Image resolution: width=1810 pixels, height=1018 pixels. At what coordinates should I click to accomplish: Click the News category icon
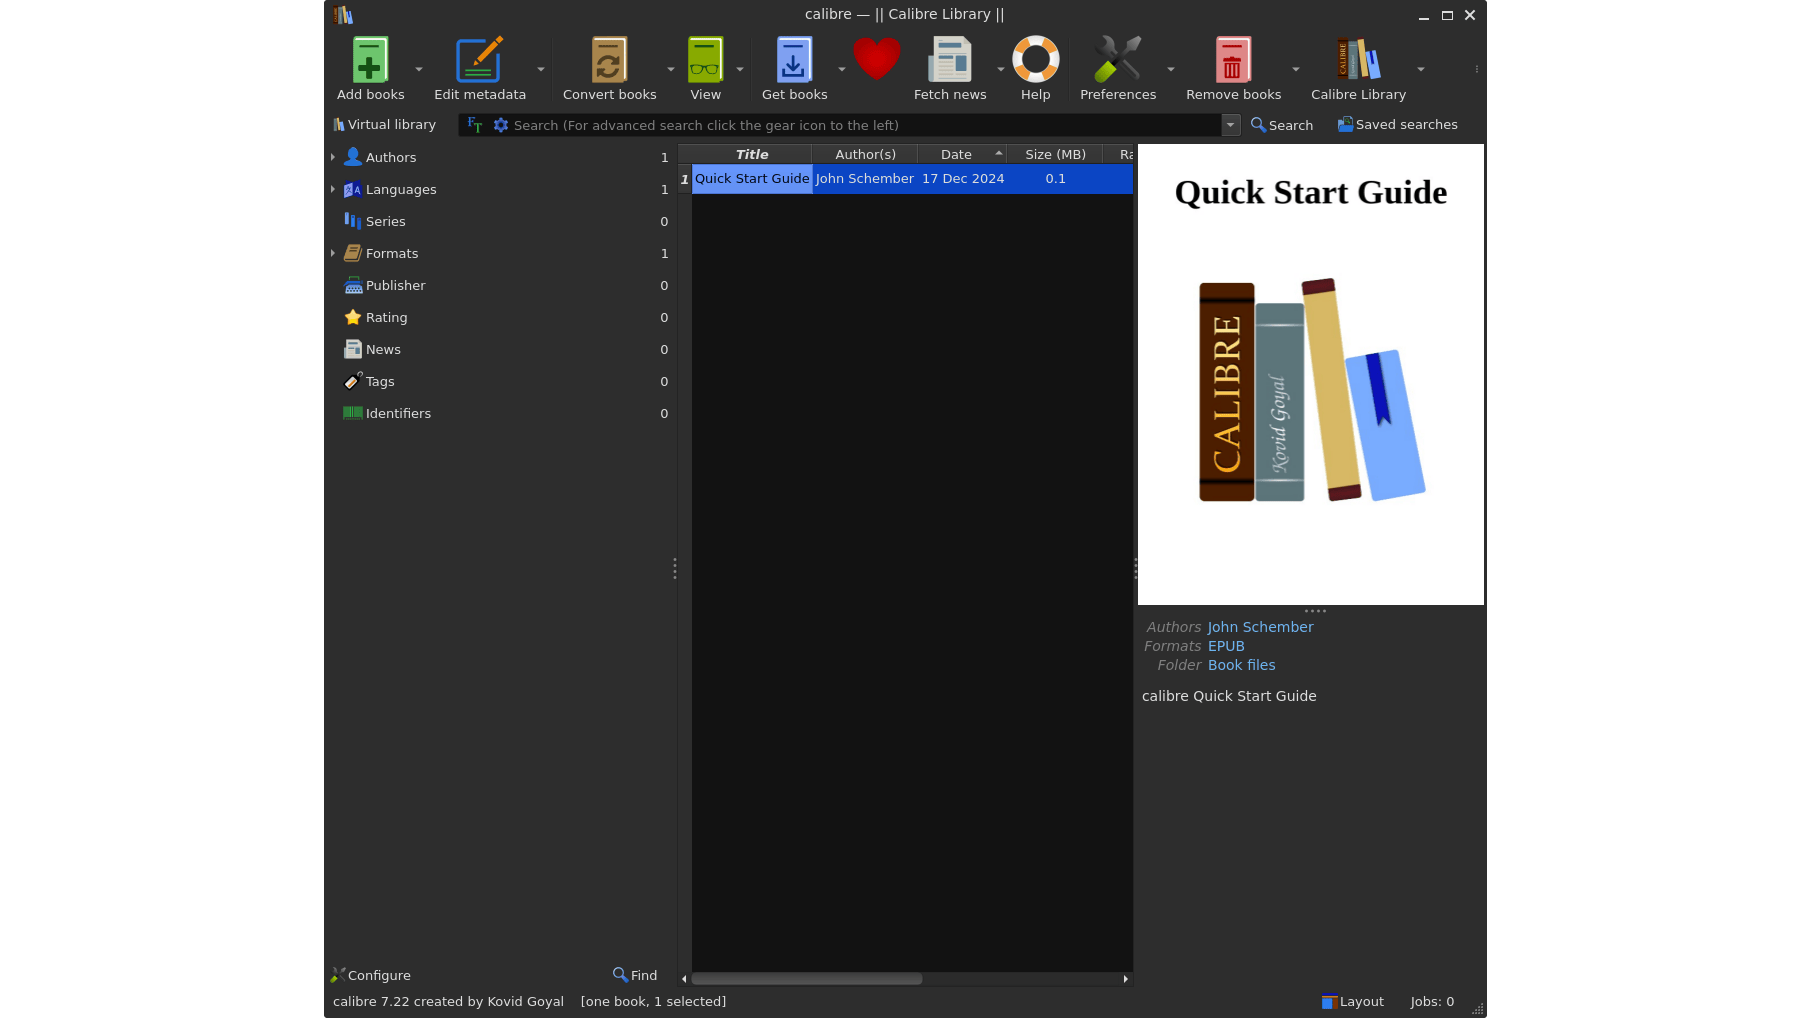[x=353, y=349]
